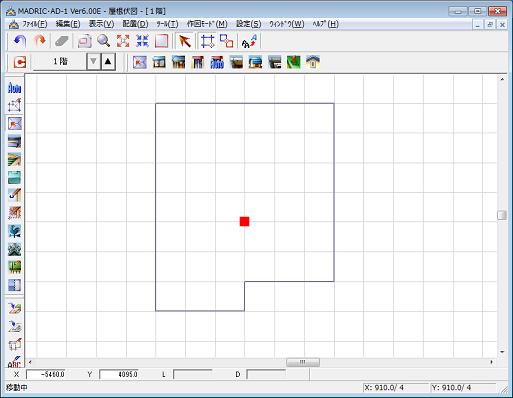The image size is (513, 398).
Task: Open the 1階 floor selector
Action: (60, 62)
